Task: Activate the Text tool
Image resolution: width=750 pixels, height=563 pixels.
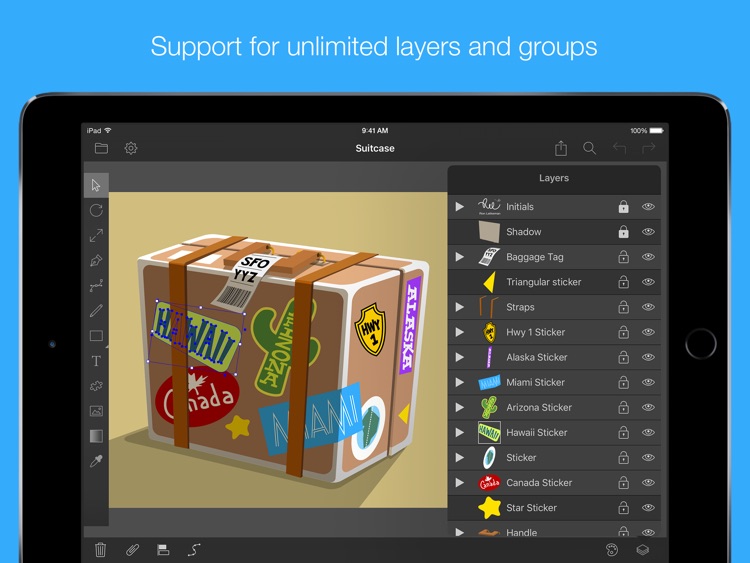Action: (x=96, y=361)
